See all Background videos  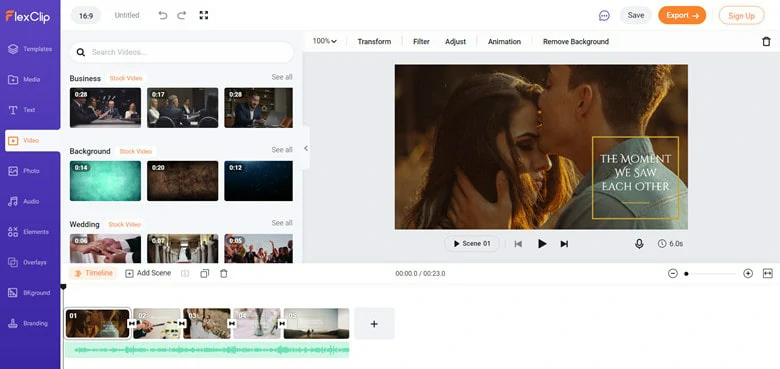point(282,150)
